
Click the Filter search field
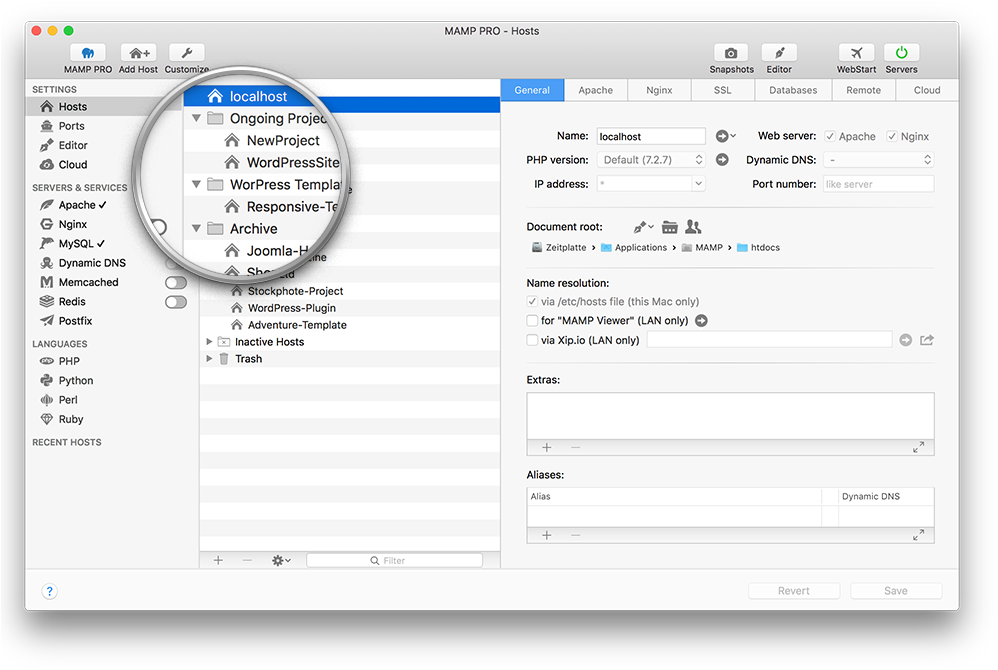[x=395, y=561]
